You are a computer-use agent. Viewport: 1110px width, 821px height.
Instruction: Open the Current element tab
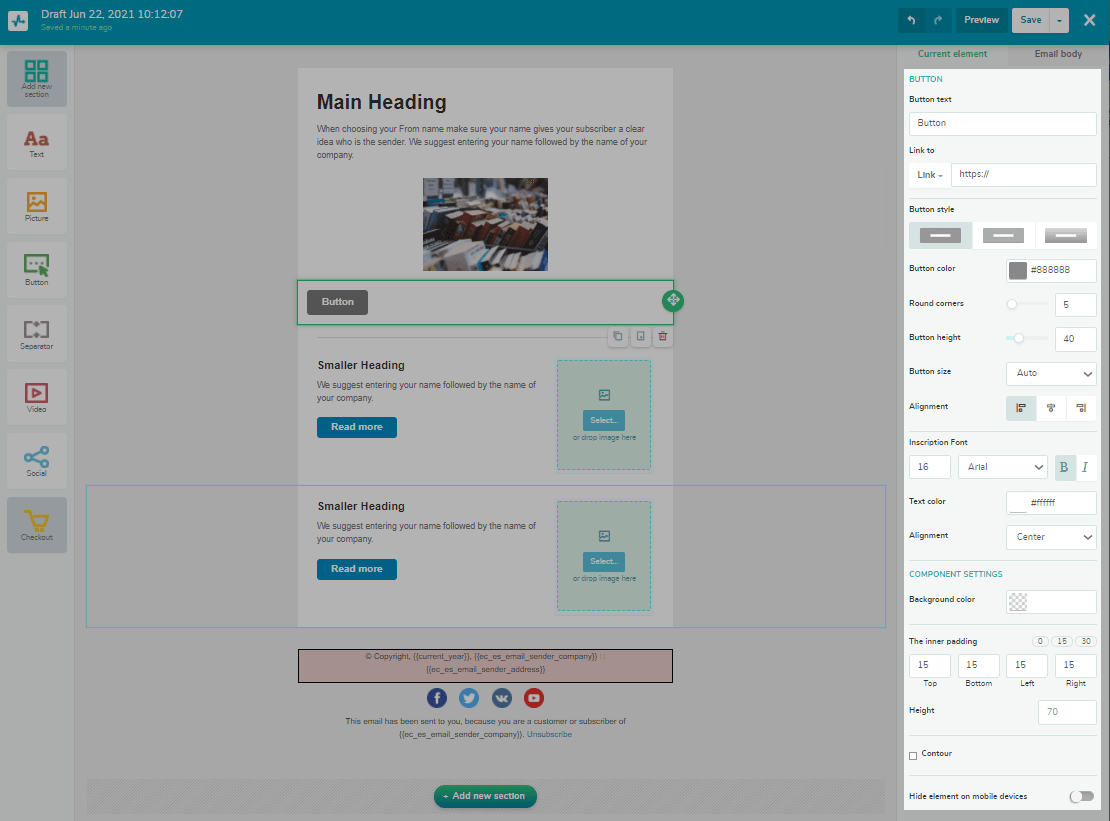(x=952, y=54)
